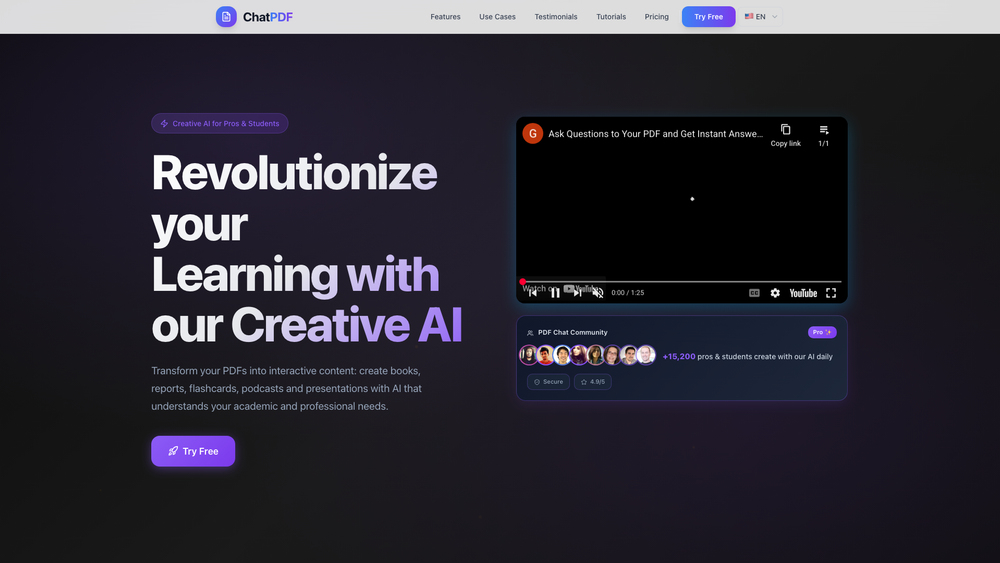Skip to next video

point(577,293)
